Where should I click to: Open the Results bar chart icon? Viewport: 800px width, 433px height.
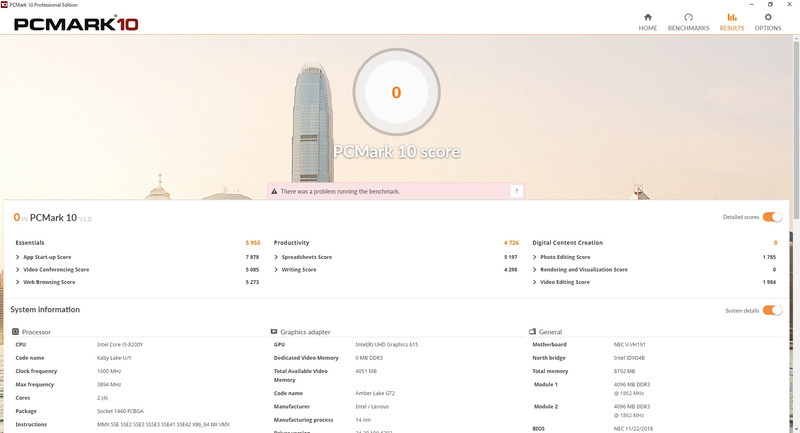click(732, 17)
